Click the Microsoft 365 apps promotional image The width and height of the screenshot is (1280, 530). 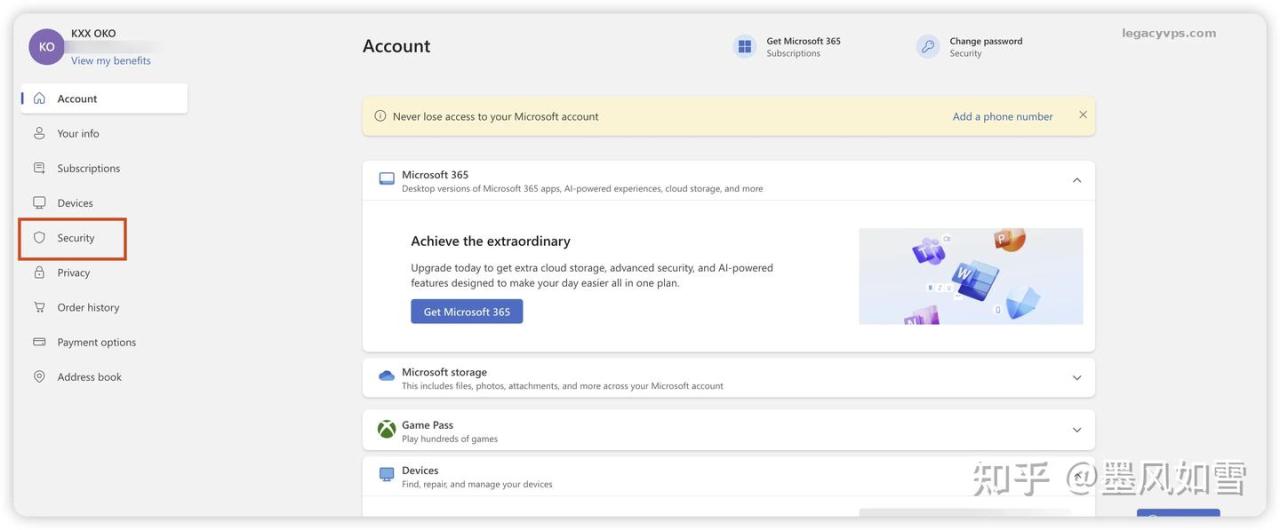[970, 276]
